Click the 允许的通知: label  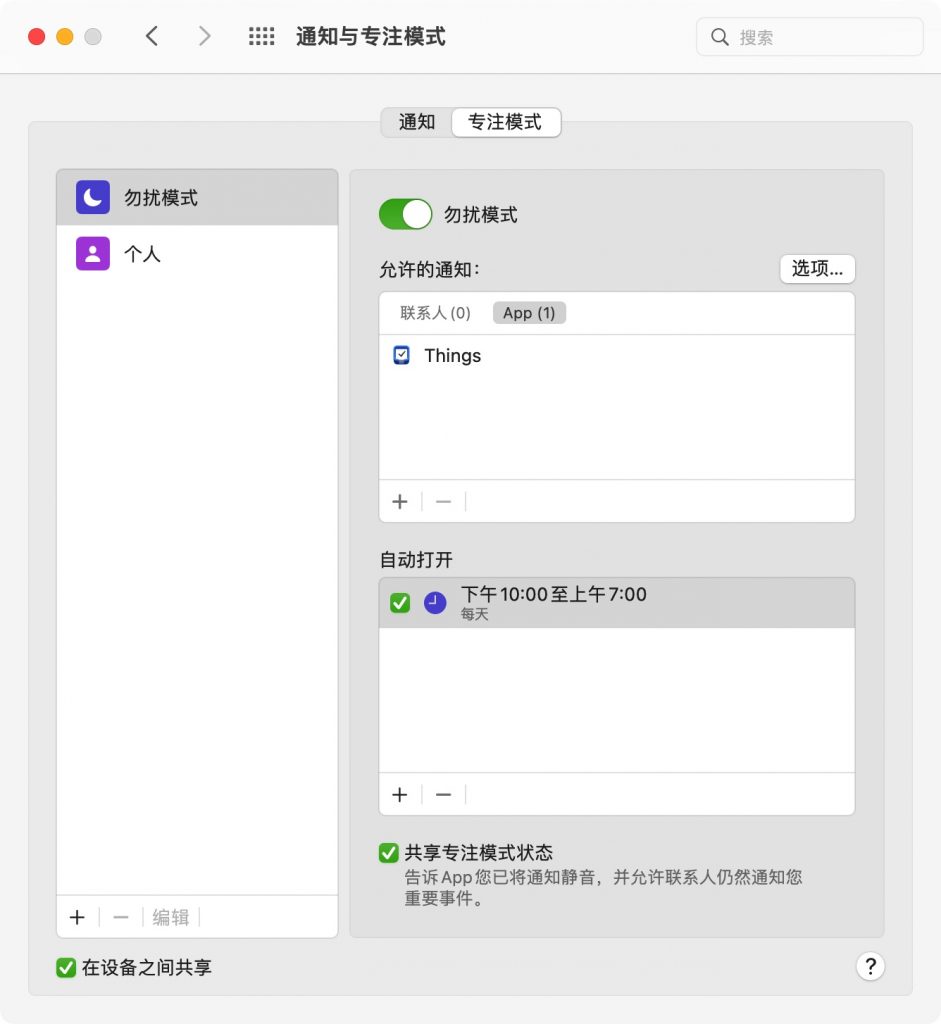(430, 269)
